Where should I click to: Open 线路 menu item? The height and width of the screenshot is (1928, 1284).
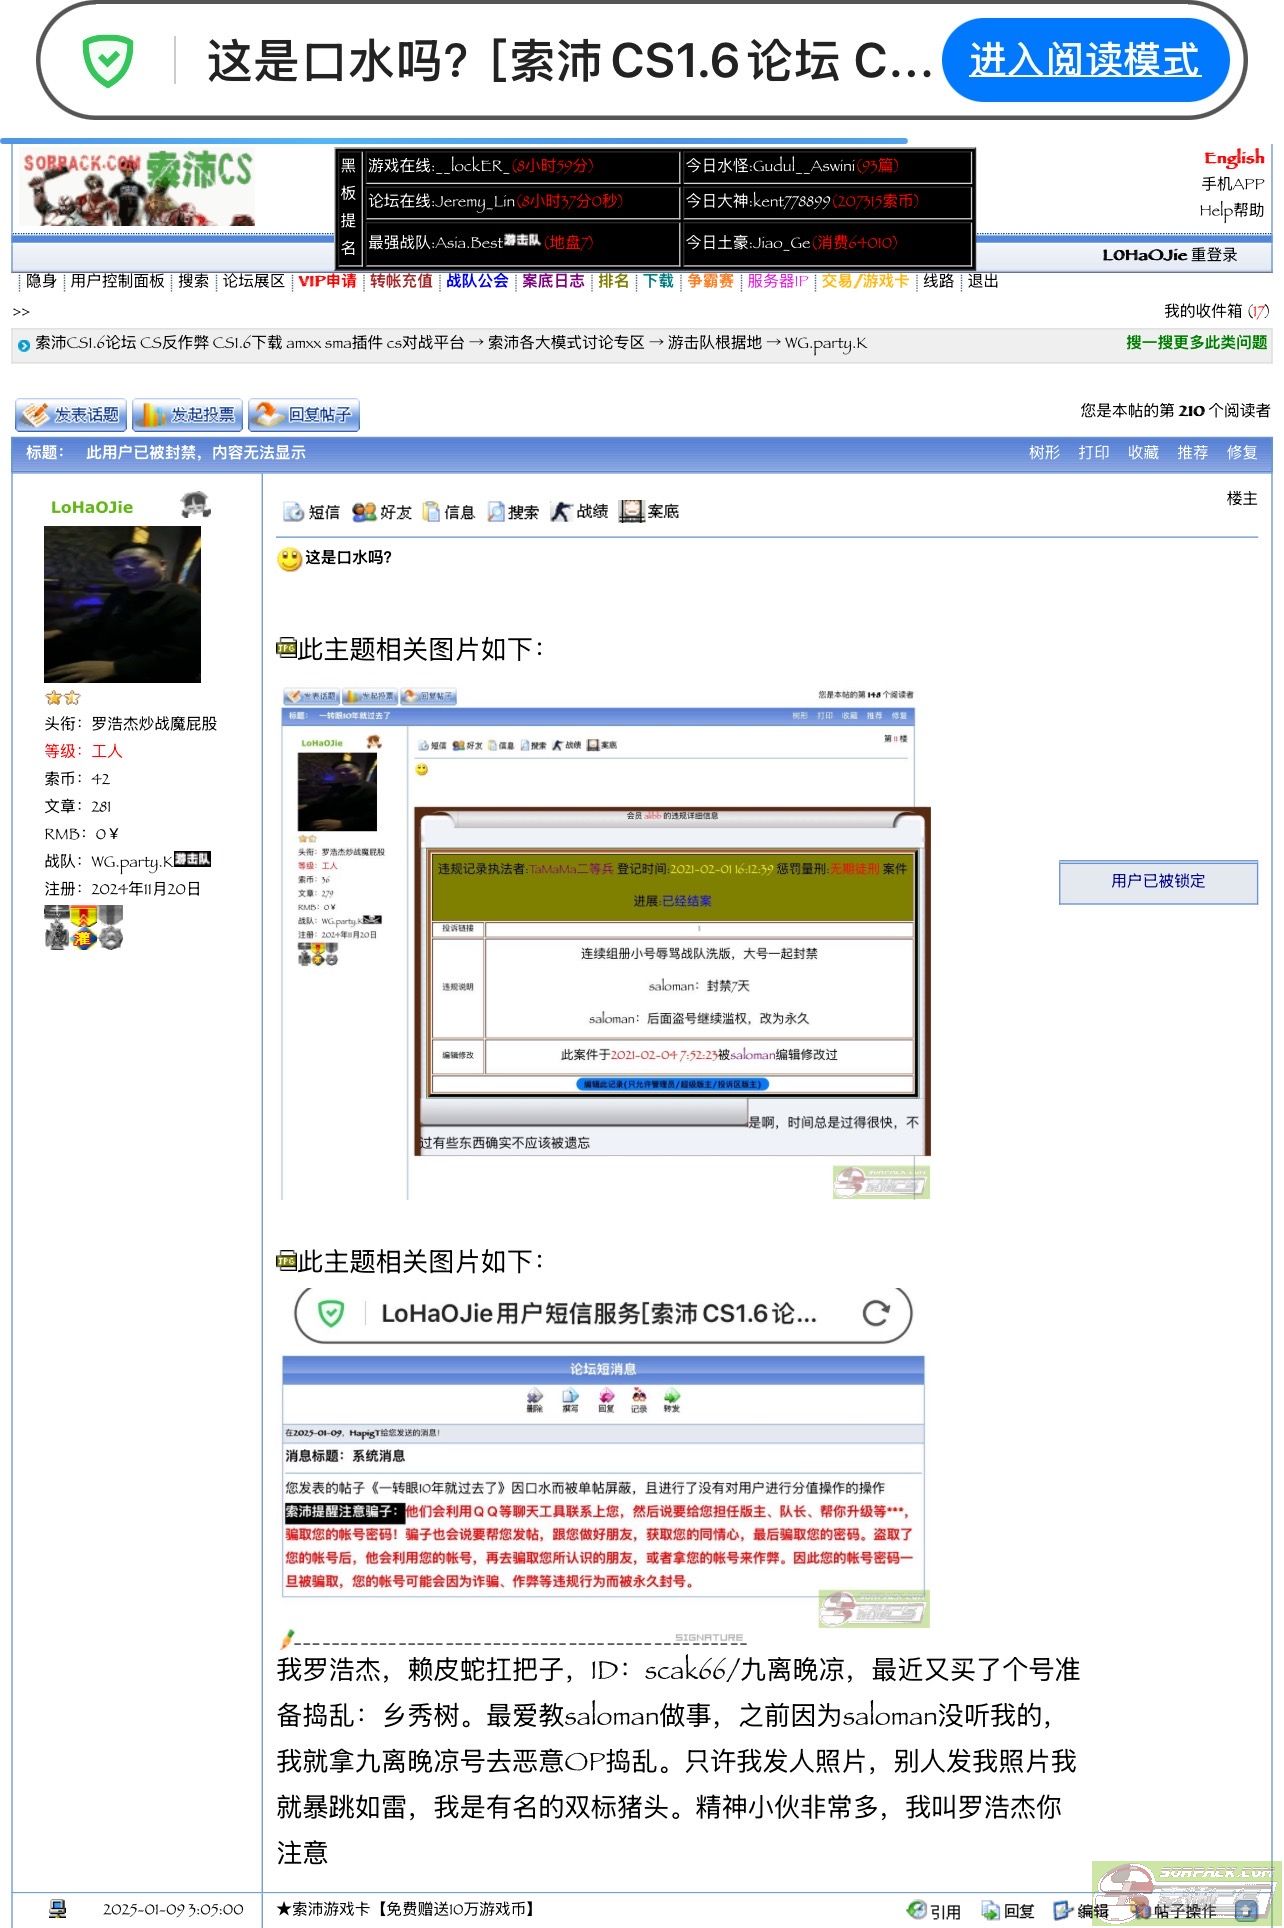pyautogui.click(x=938, y=281)
